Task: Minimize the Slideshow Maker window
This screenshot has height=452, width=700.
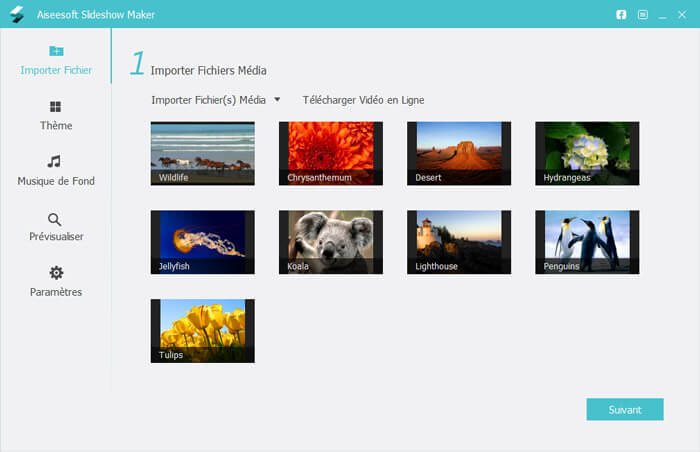Action: [x=662, y=16]
